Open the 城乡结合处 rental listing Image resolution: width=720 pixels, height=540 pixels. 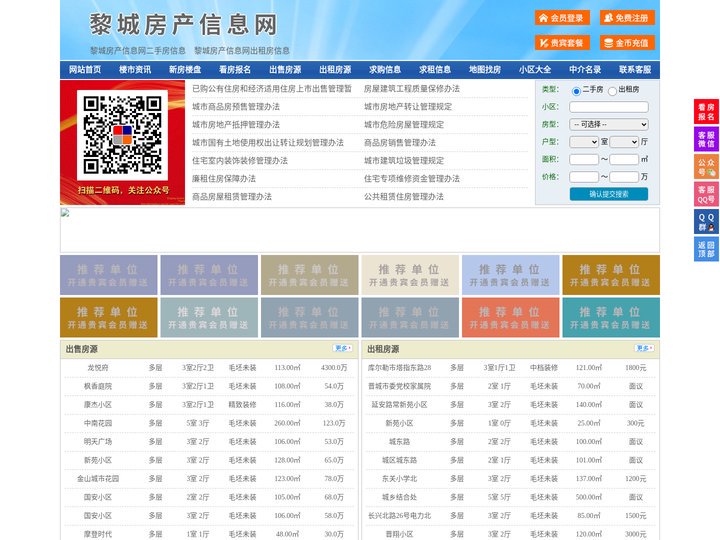(399, 497)
